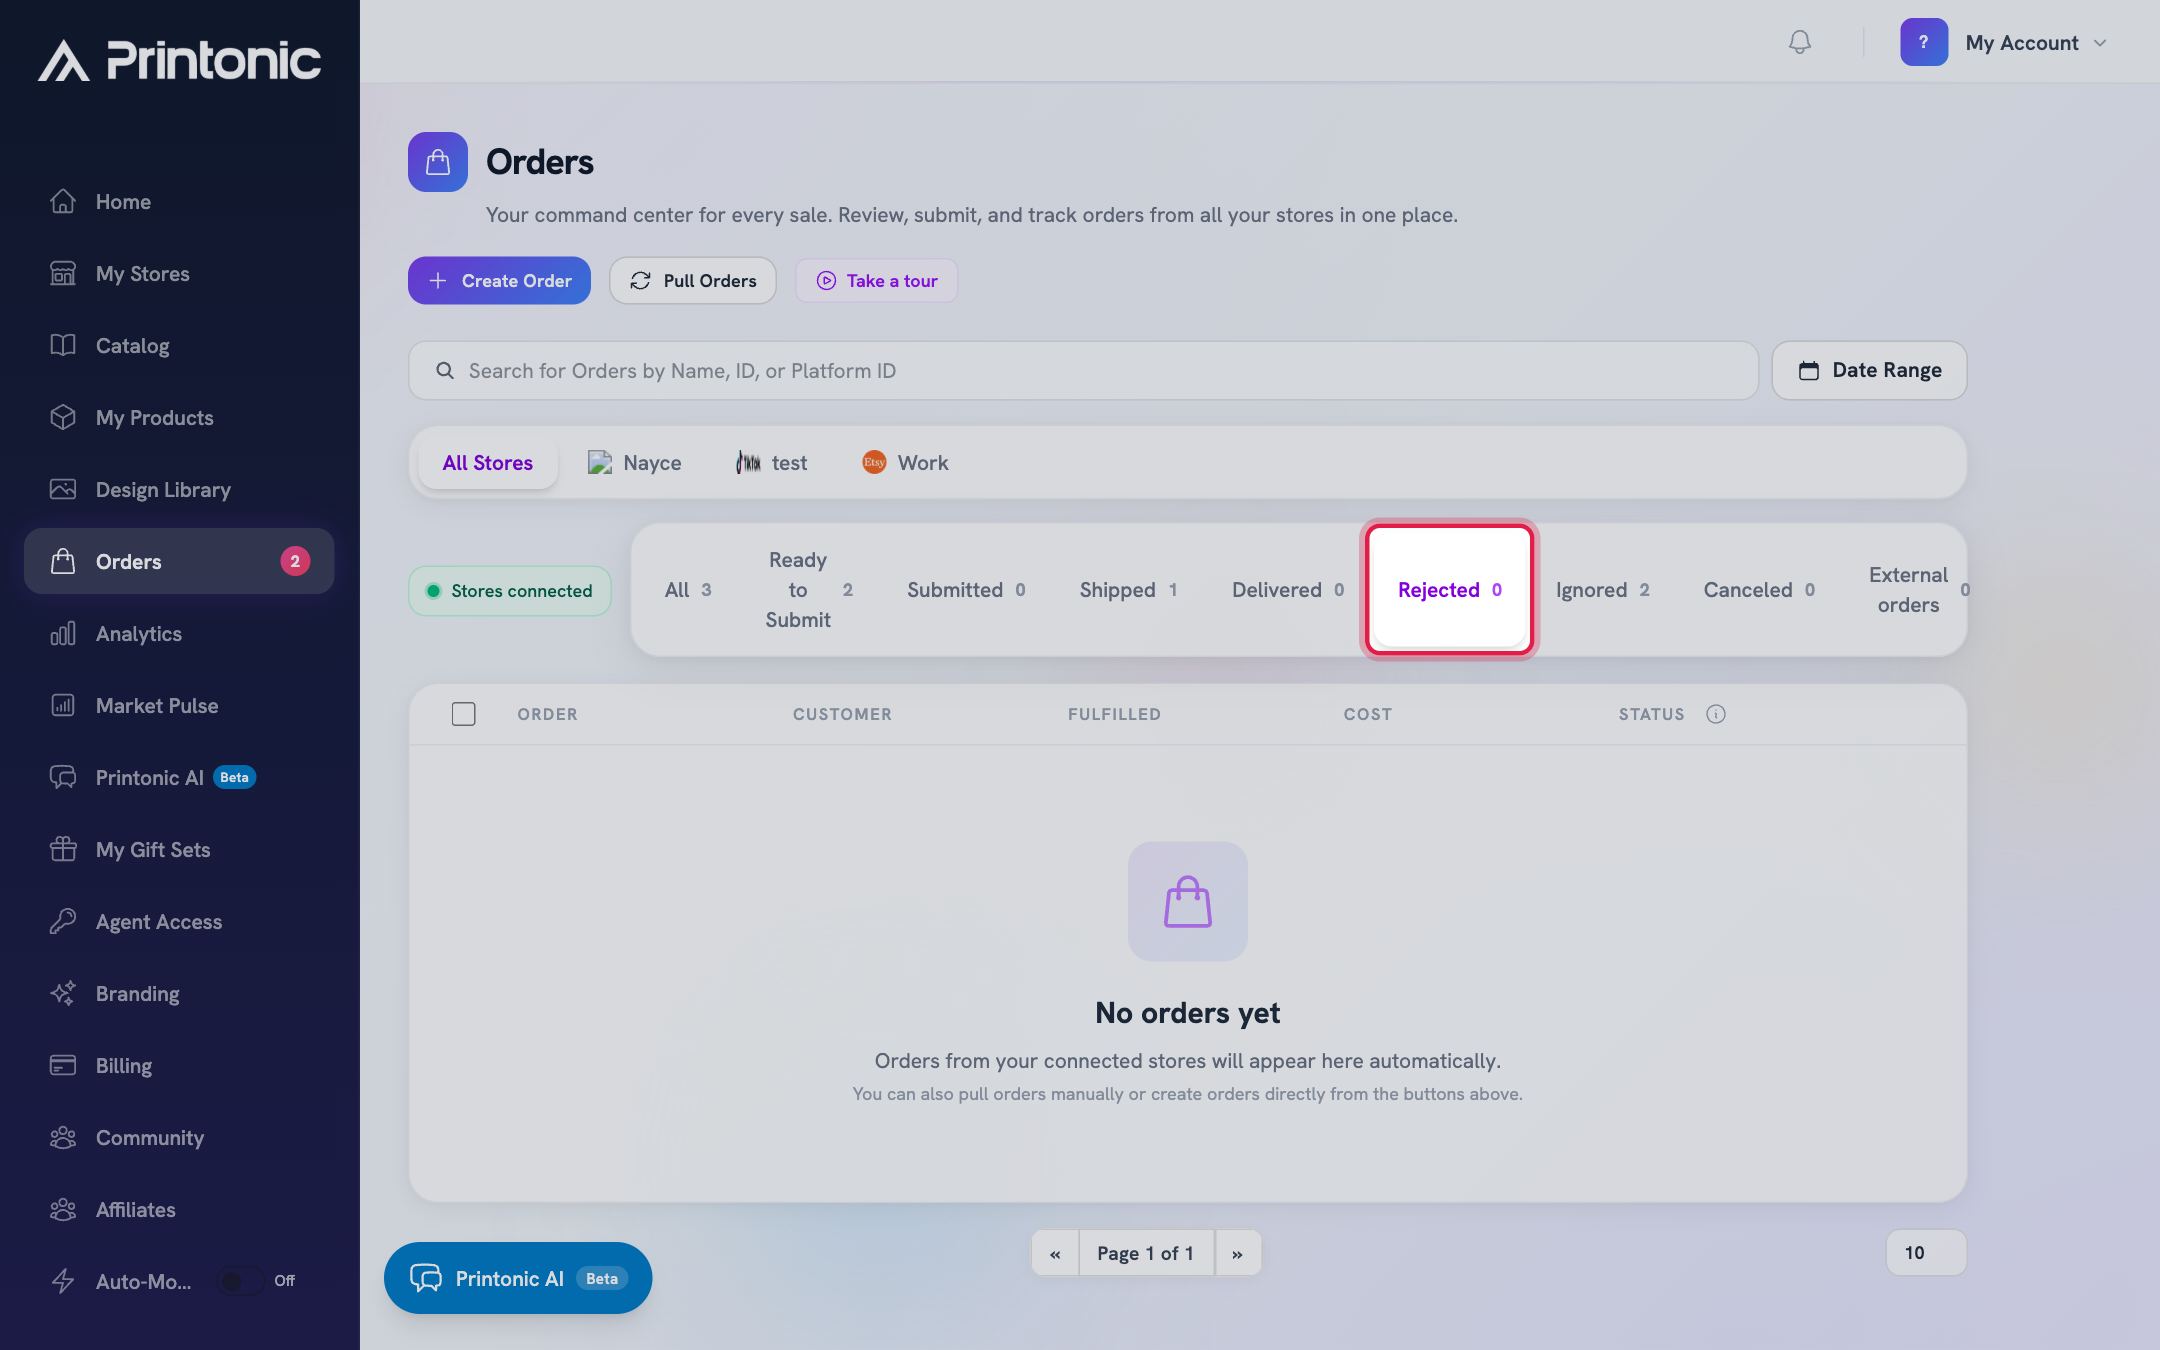
Task: Select the All Stores tab
Action: (x=488, y=463)
